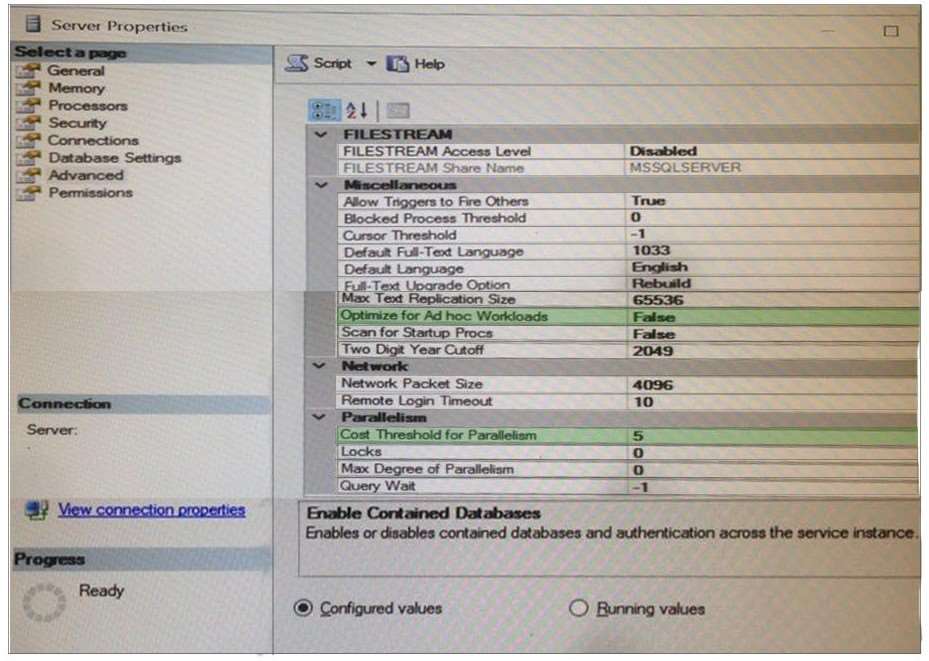Select the Running values radio button
The height and width of the screenshot is (661, 929).
tap(578, 608)
